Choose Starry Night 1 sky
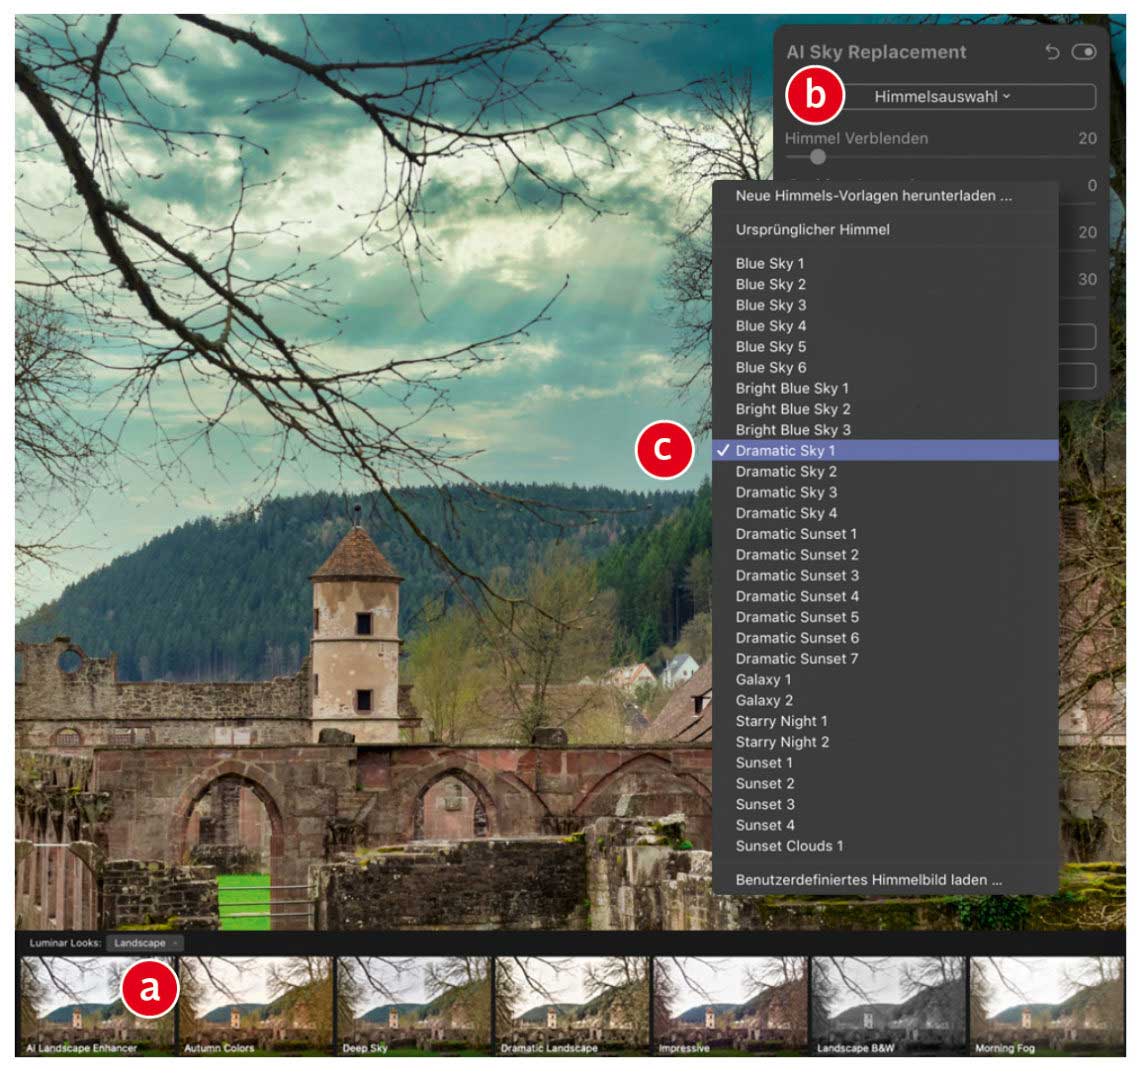Screen dimensions: 1140x1074 (x=781, y=721)
